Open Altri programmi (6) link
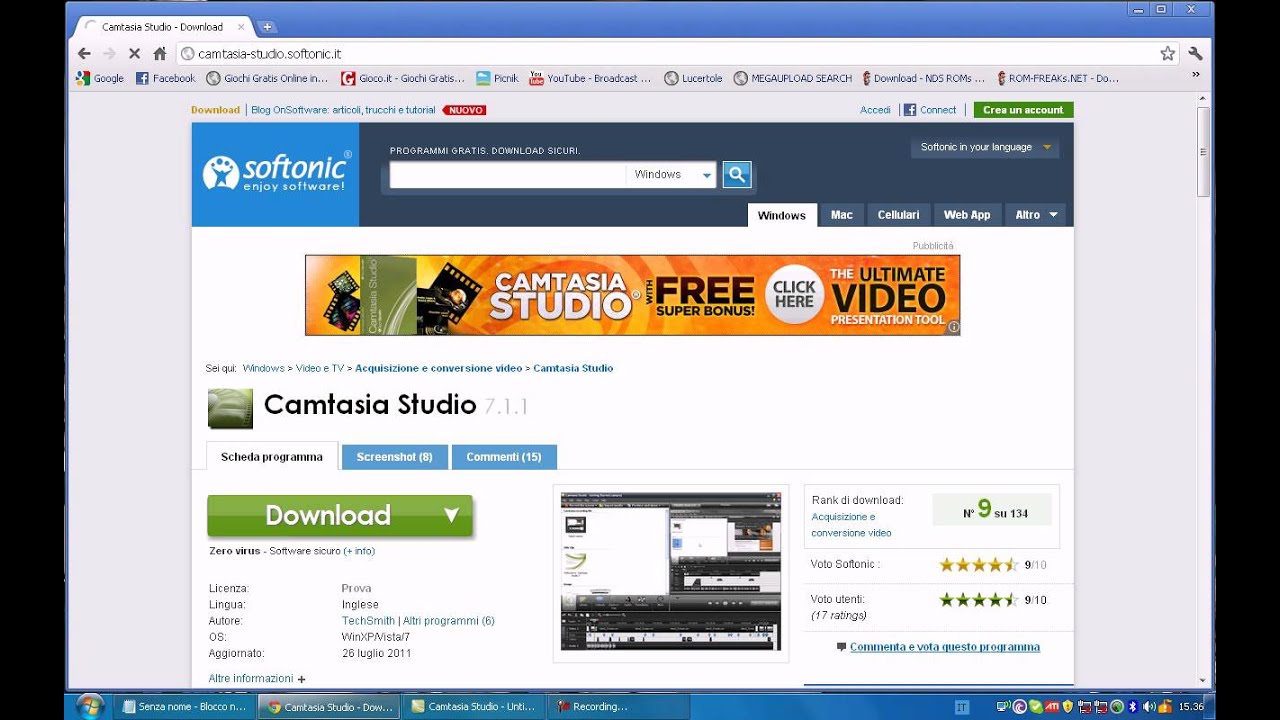The image size is (1280, 720). [x=448, y=621]
